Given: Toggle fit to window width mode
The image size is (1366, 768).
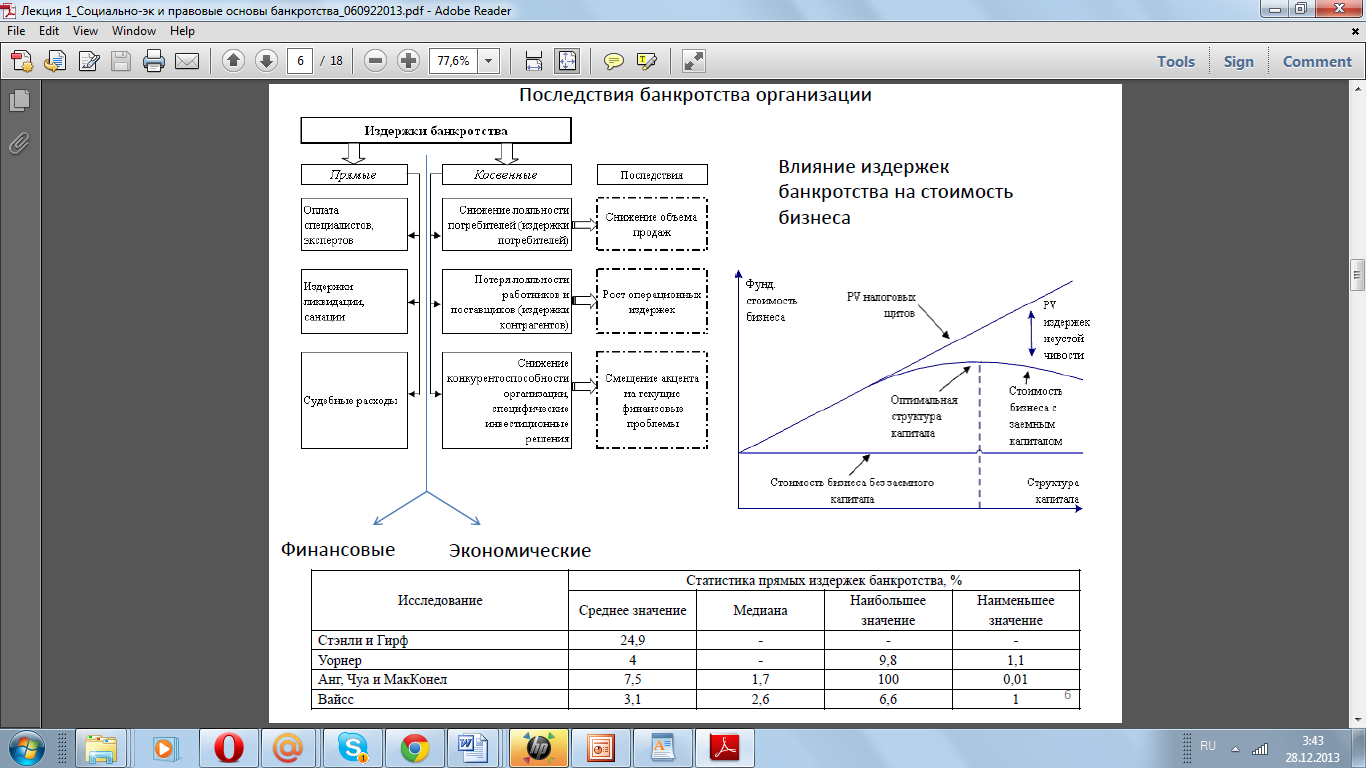Looking at the screenshot, I should point(534,61).
